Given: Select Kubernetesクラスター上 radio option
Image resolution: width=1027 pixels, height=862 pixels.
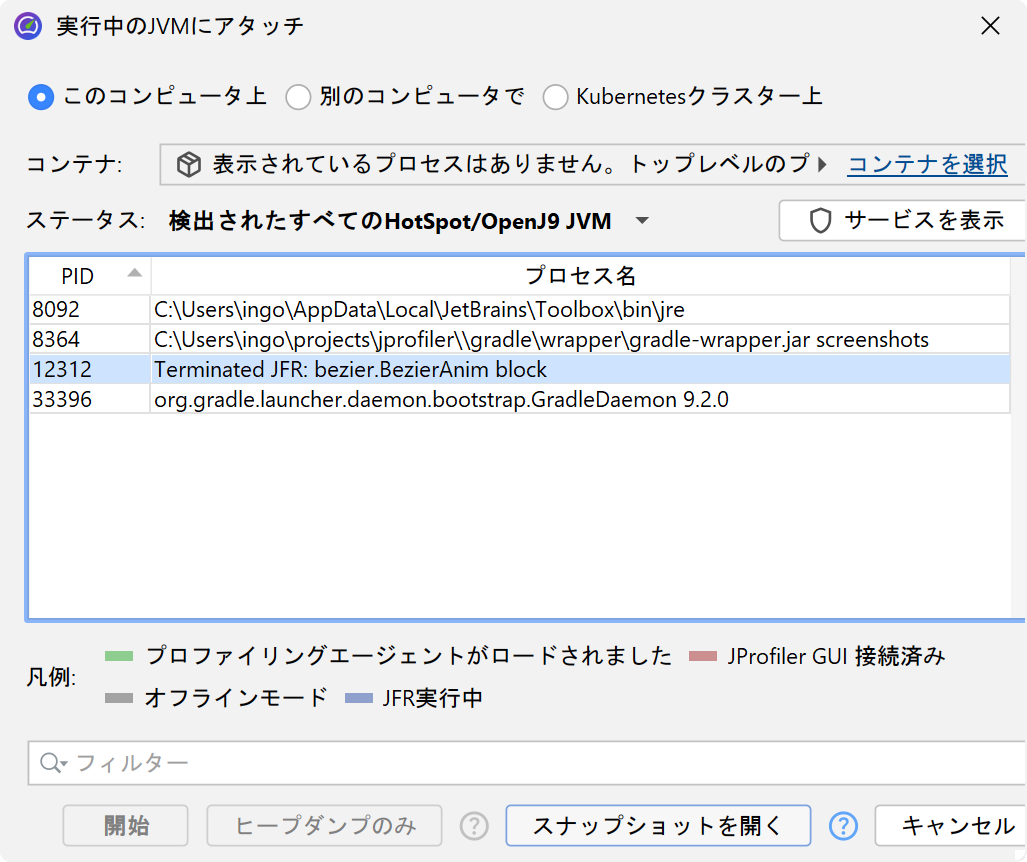Looking at the screenshot, I should click(555, 97).
